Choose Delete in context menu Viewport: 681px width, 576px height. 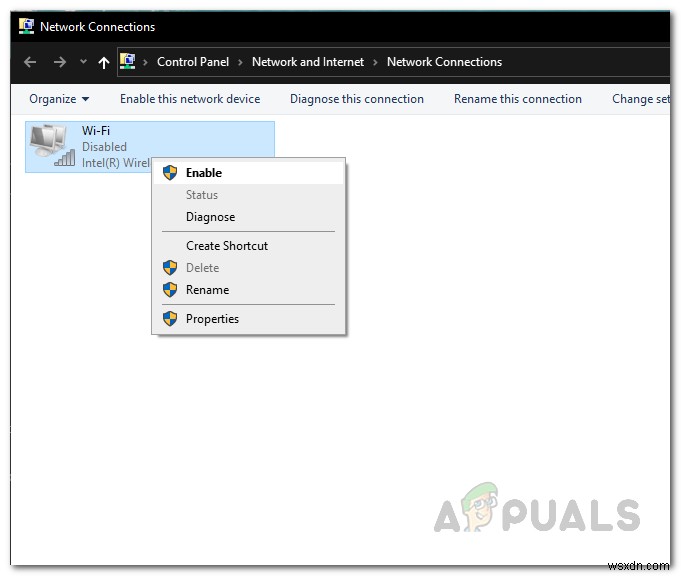click(249, 268)
